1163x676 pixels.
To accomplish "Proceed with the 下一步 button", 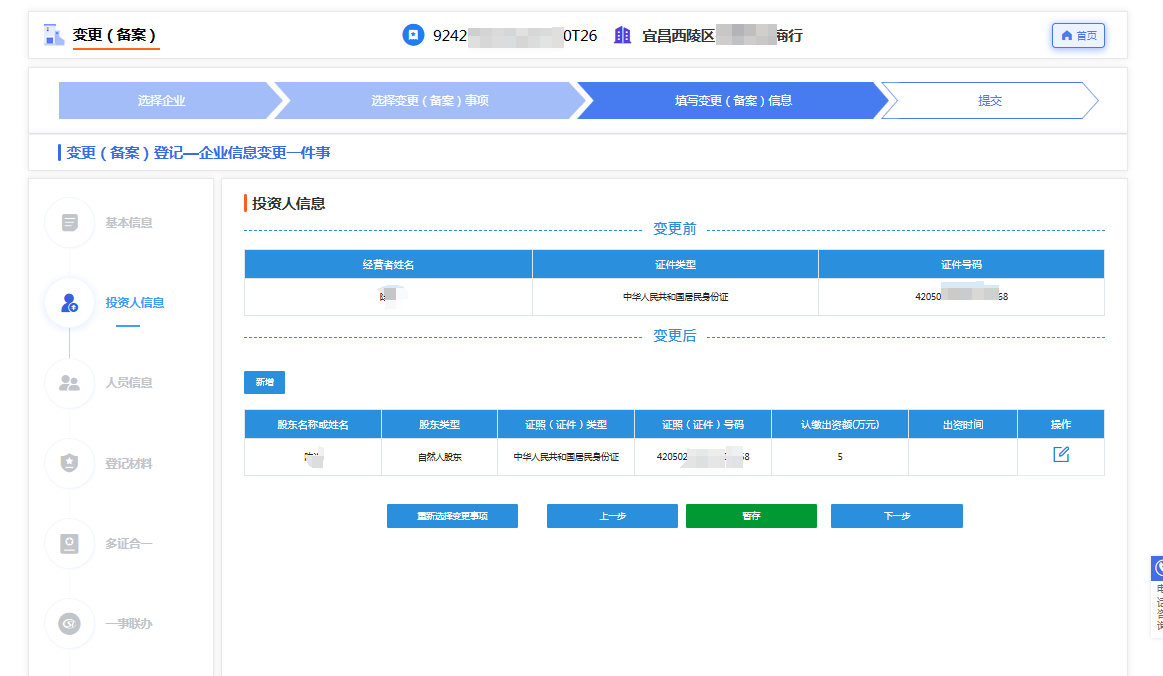I will pos(896,516).
